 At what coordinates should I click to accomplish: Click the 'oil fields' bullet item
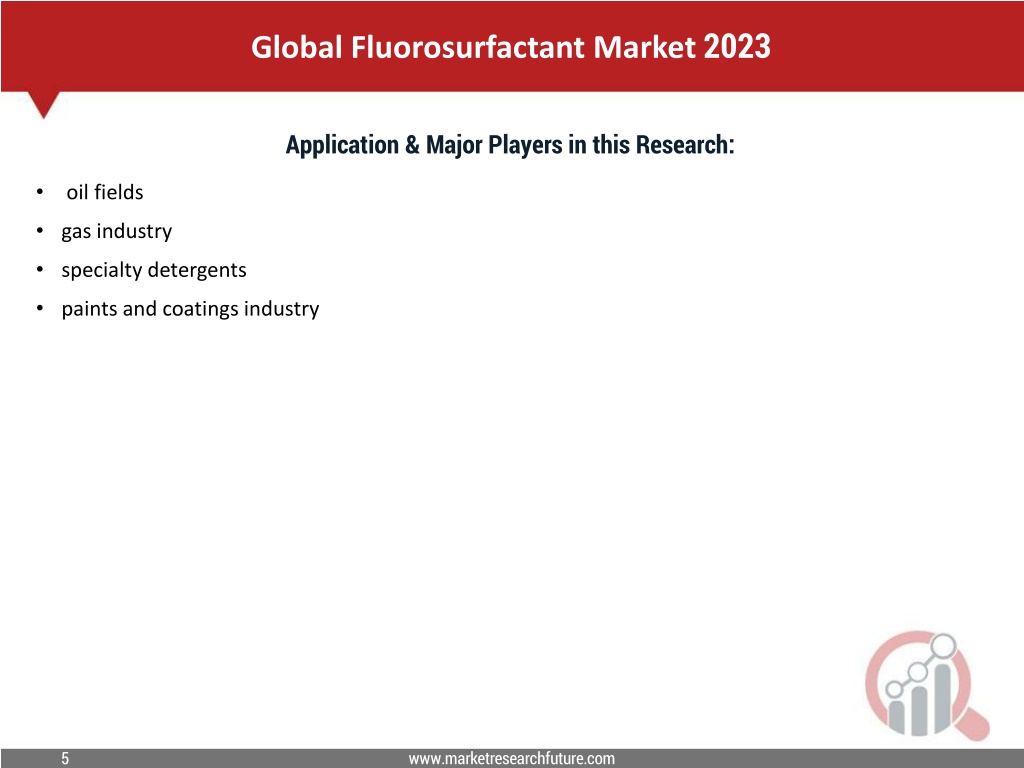[x=104, y=192]
